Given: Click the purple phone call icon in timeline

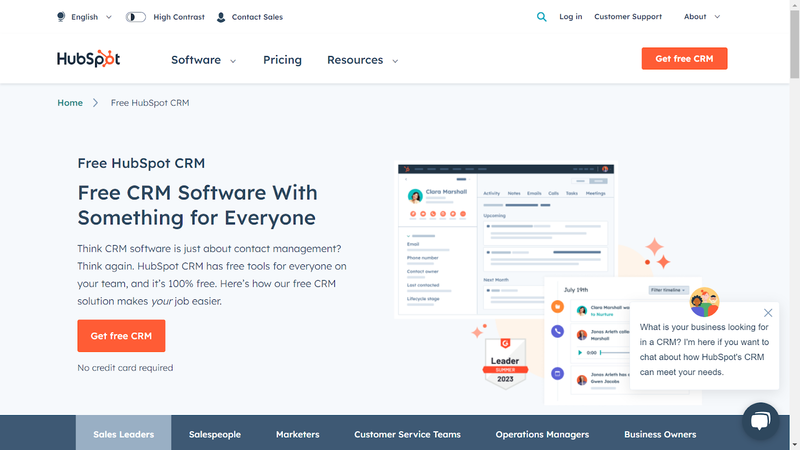Looking at the screenshot, I should (x=557, y=332).
